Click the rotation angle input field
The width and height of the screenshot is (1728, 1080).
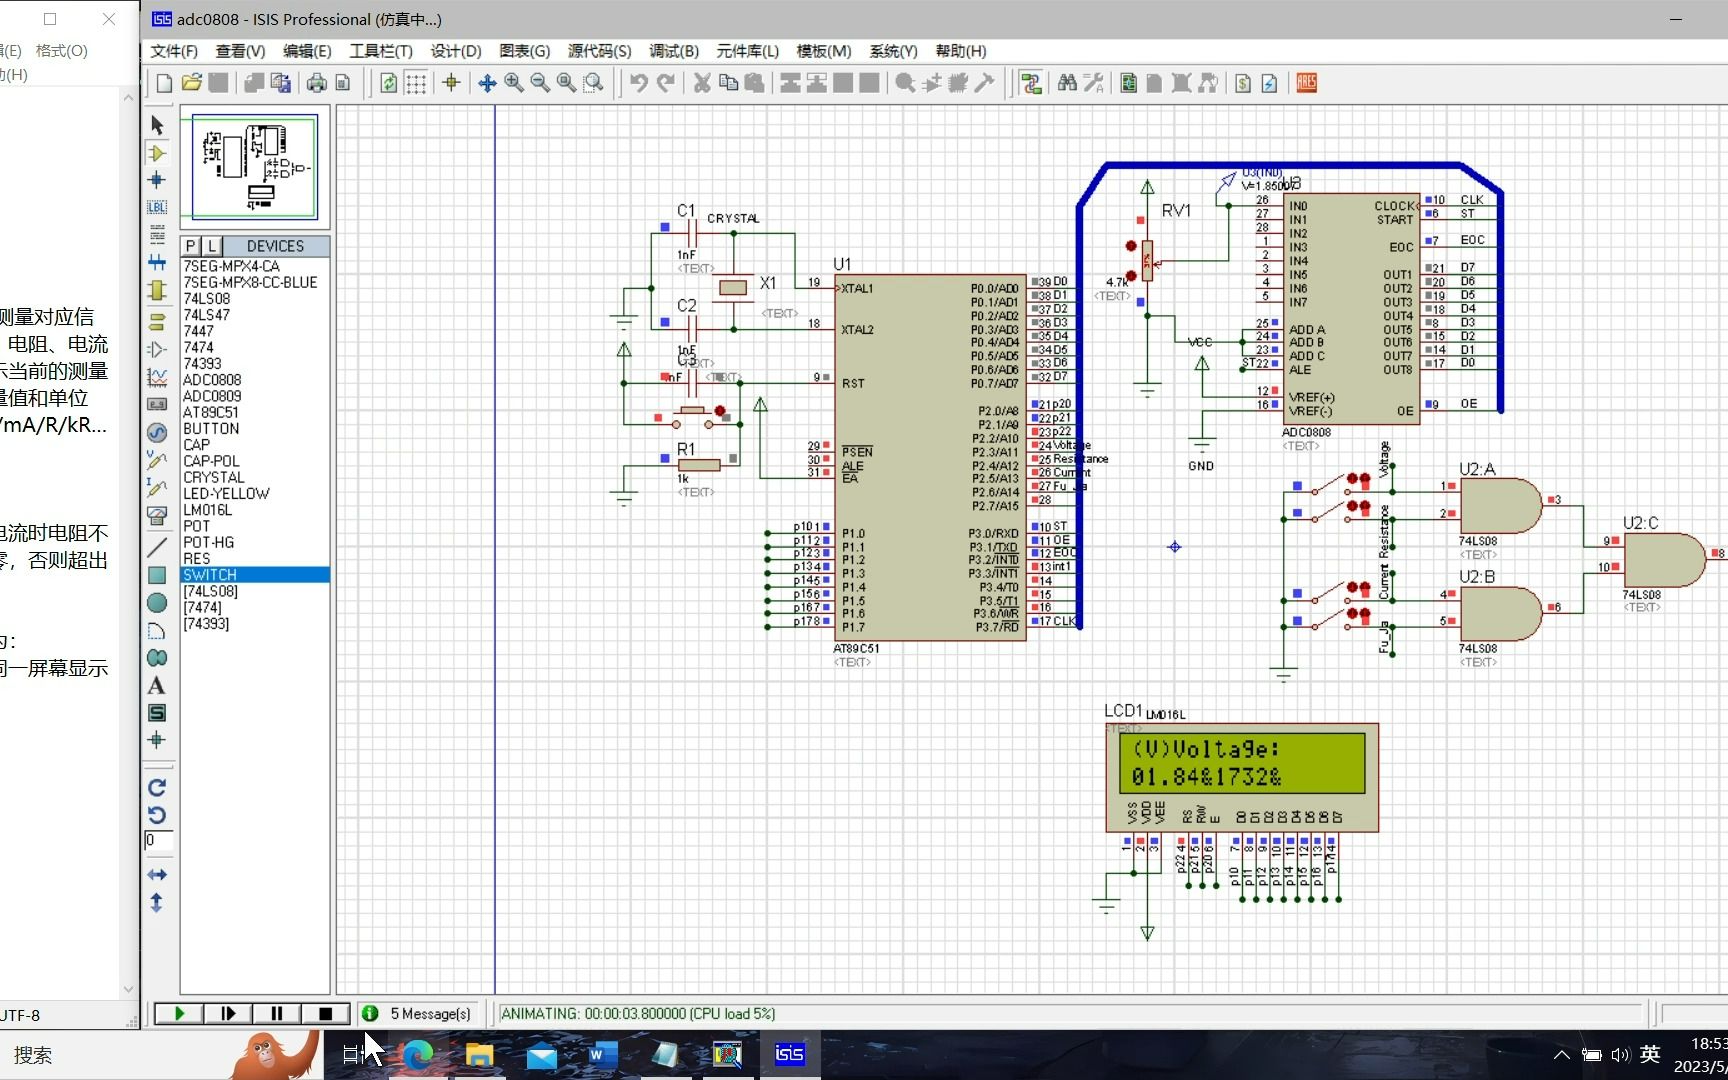click(x=158, y=840)
